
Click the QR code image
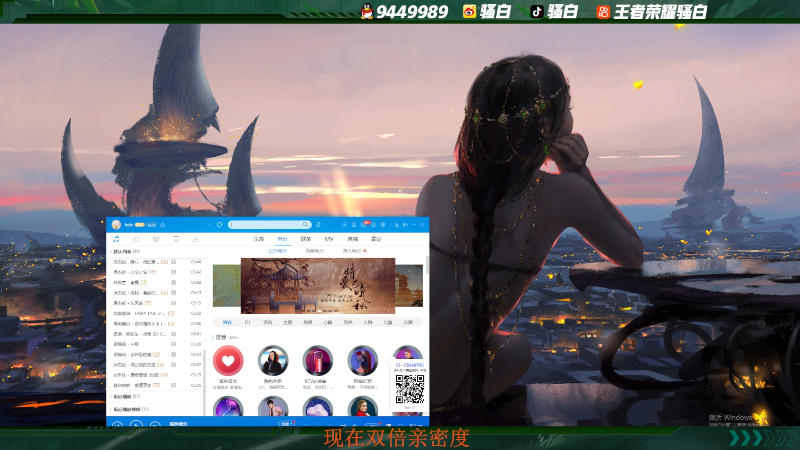pos(410,389)
